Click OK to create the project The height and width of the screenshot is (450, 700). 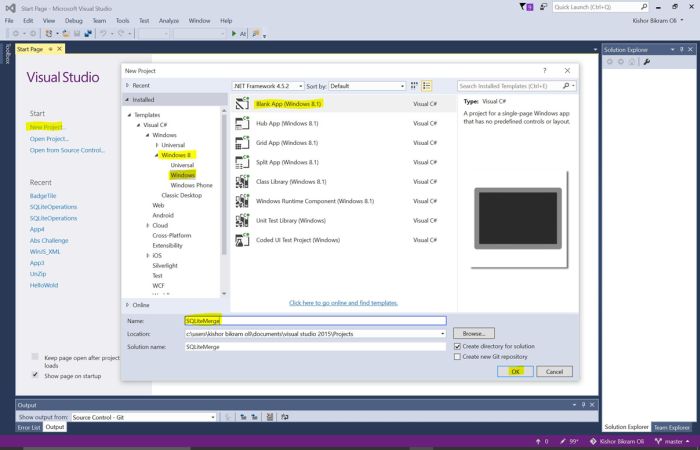tap(515, 371)
